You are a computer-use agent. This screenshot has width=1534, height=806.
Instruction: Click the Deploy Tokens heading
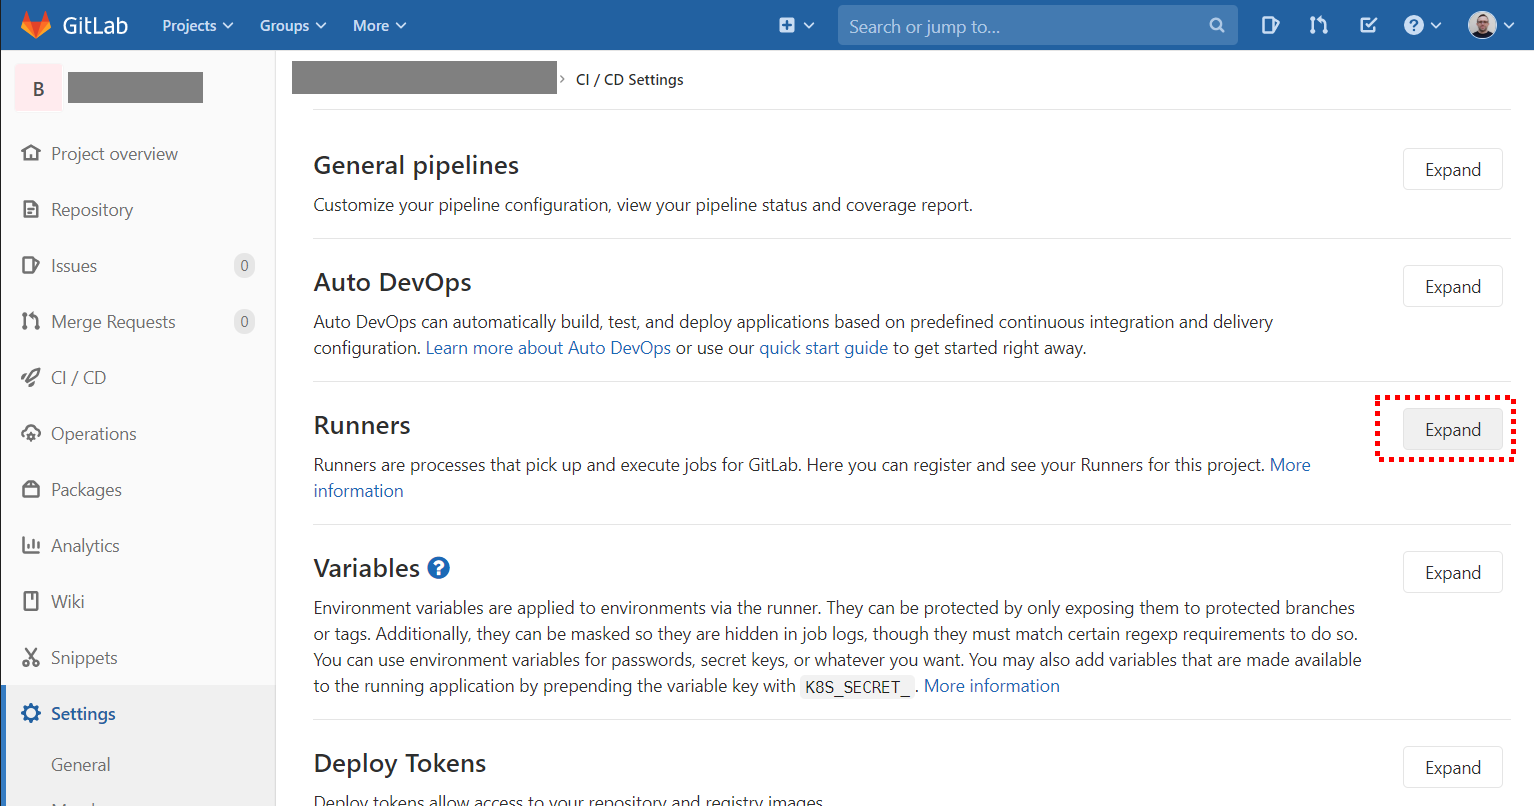click(x=400, y=763)
